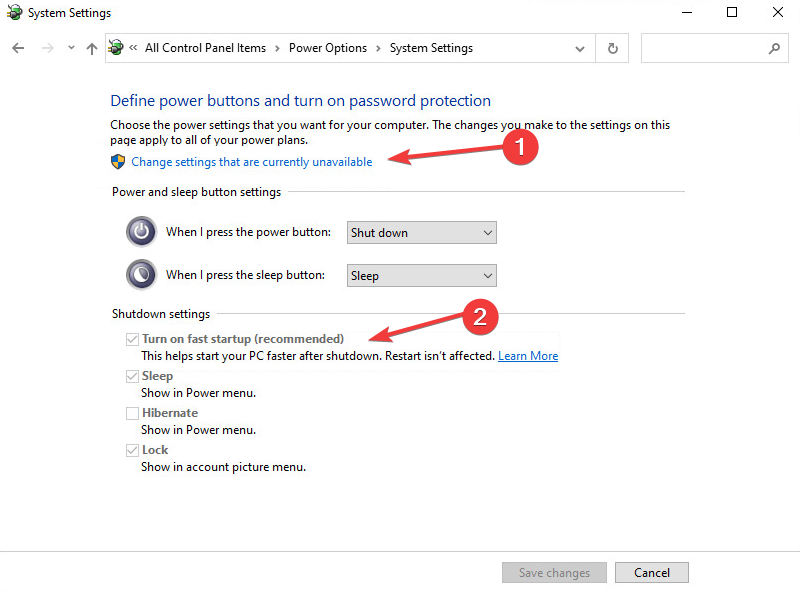Click the UAC shield icon
The width and height of the screenshot is (800, 592).
[x=118, y=162]
